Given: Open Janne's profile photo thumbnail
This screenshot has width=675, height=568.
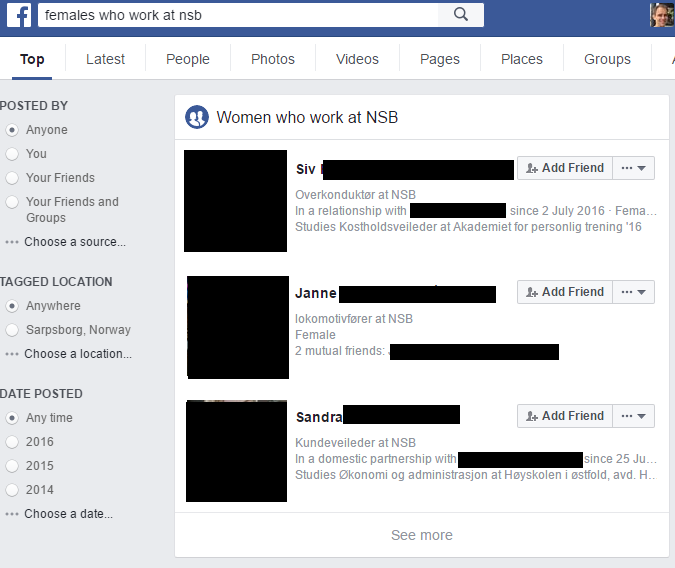Looking at the screenshot, I should (238, 327).
